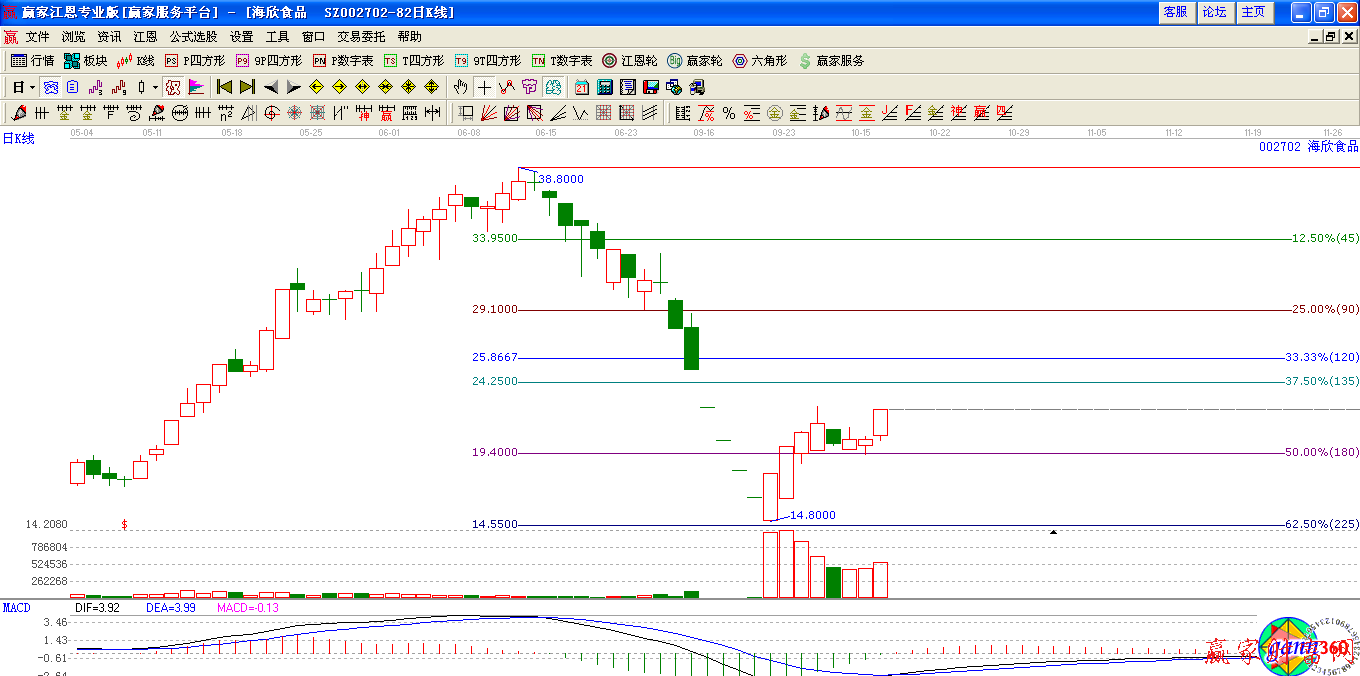Expand the dropdown arrow beside the bar-type icon
Viewport: 1360px width, 676px height.
(155, 87)
